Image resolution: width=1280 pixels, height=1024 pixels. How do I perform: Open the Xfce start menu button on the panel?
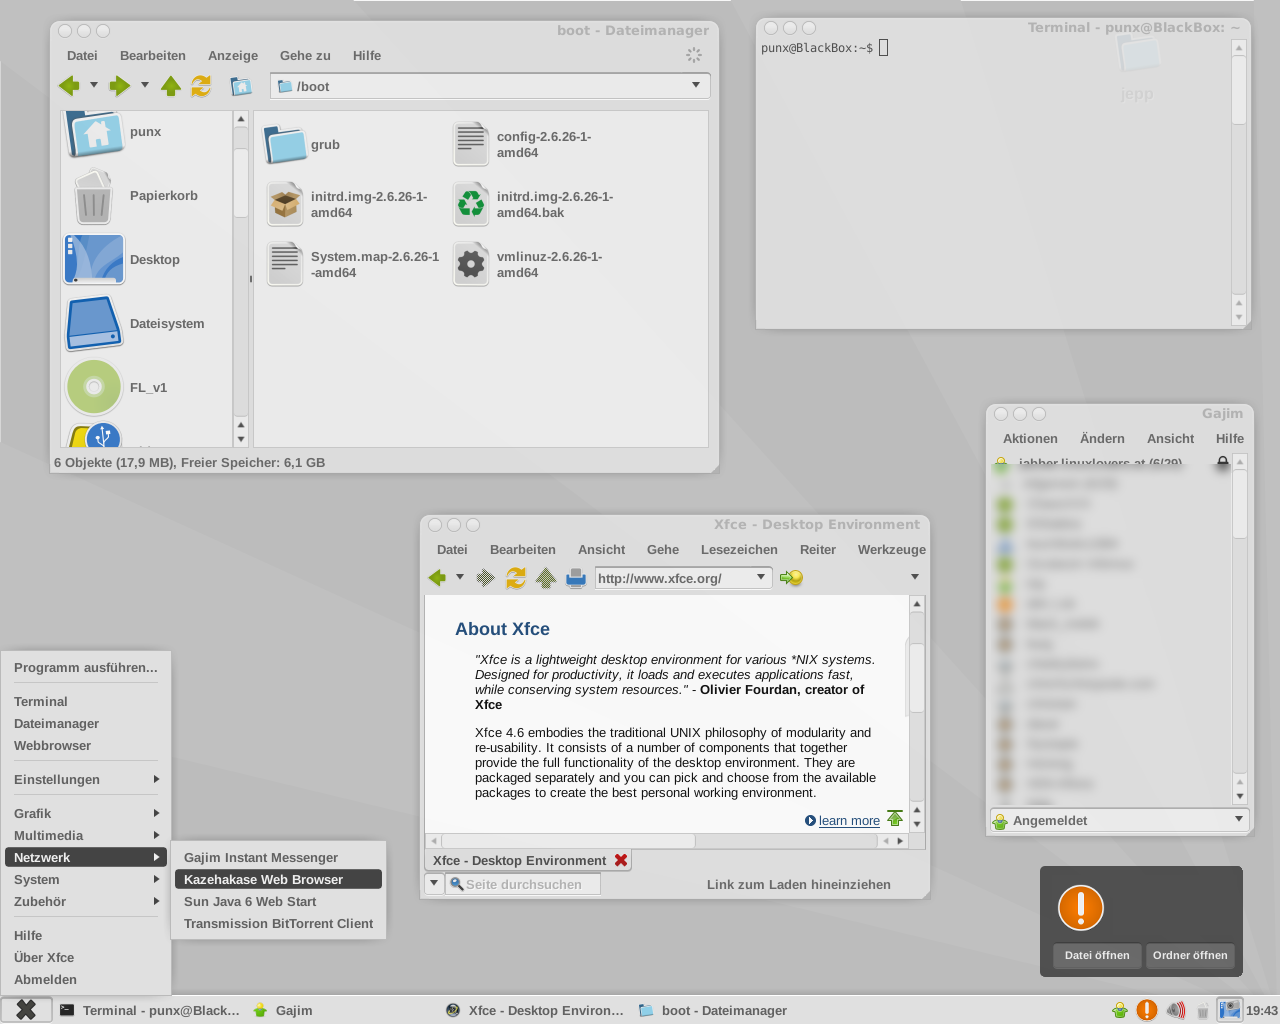[26, 1010]
